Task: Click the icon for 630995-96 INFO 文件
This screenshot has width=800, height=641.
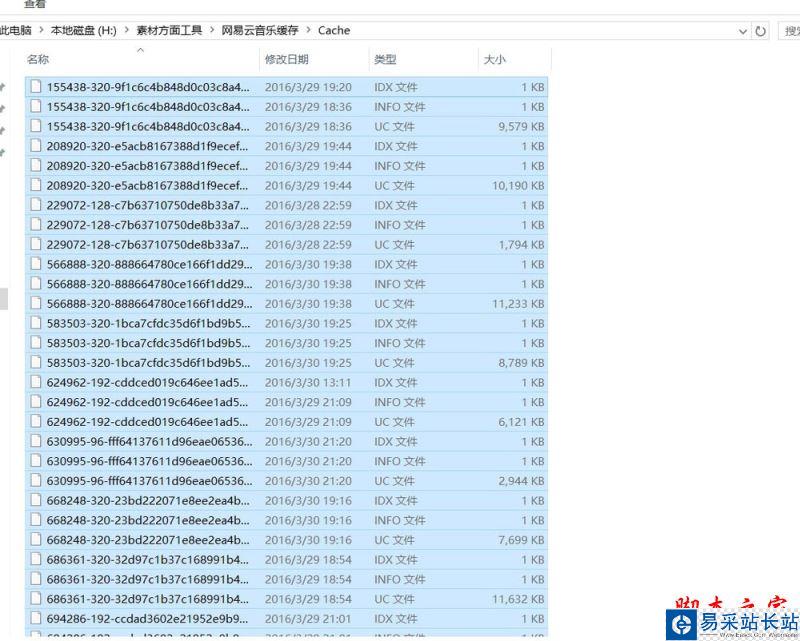Action: point(35,460)
